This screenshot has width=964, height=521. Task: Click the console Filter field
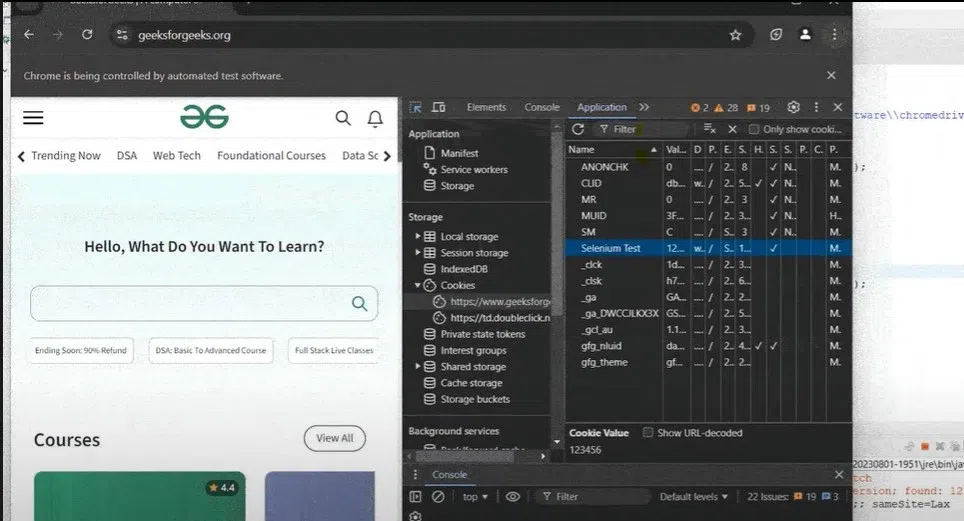(x=593, y=496)
